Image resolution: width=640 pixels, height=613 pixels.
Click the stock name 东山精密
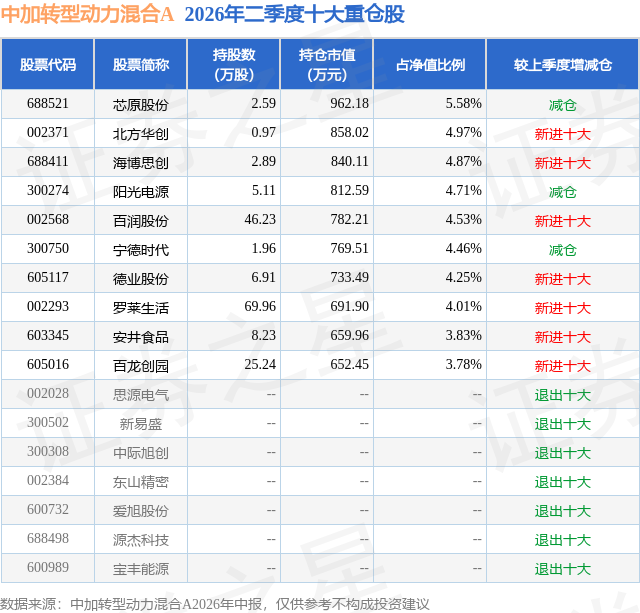141,481
